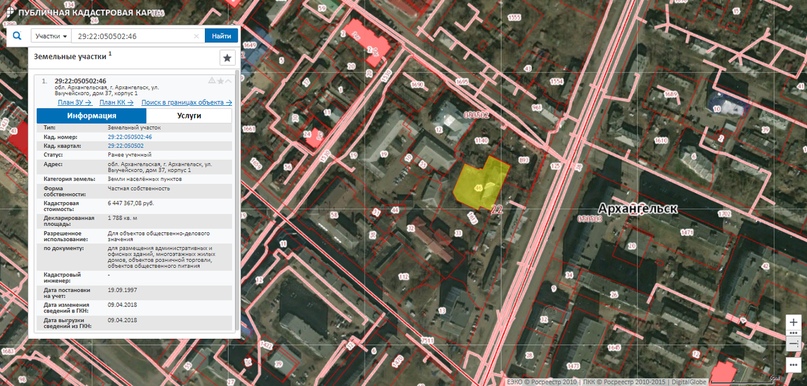Image resolution: width=807 pixels, height=386 pixels.
Task: Zoom in with the plus button
Action: (793, 322)
